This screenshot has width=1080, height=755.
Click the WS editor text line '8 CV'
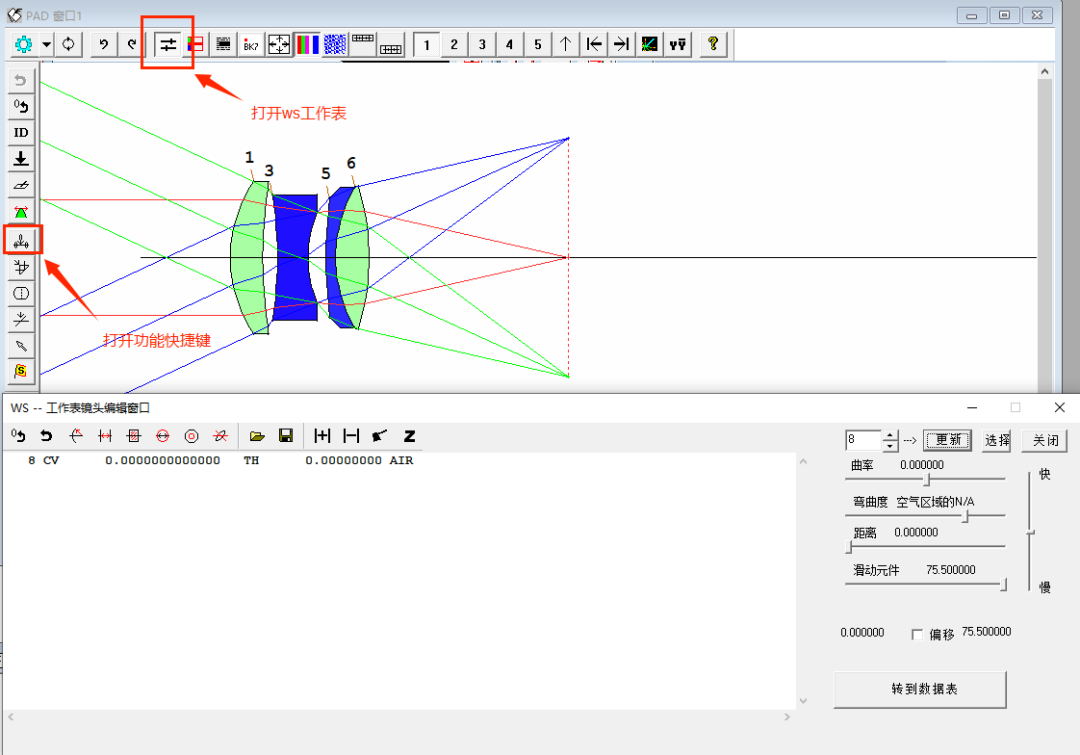point(220,460)
